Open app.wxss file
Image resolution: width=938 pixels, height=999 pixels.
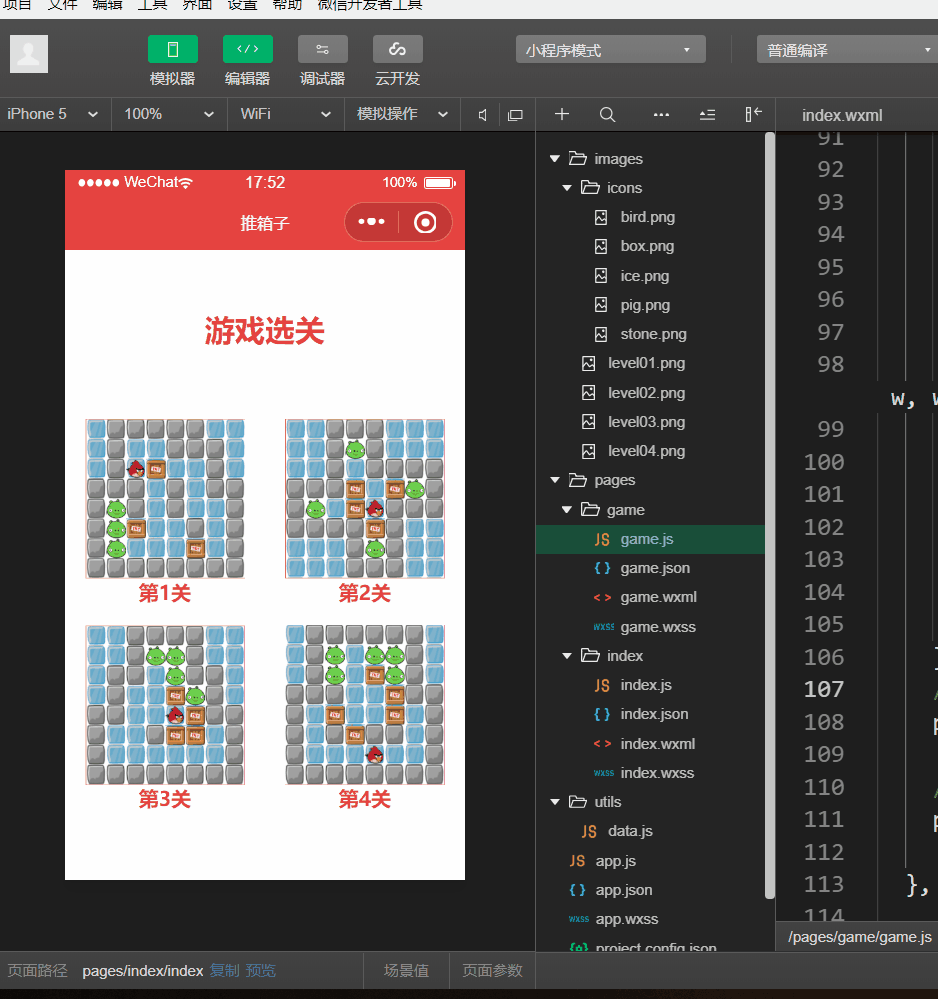pos(626,919)
